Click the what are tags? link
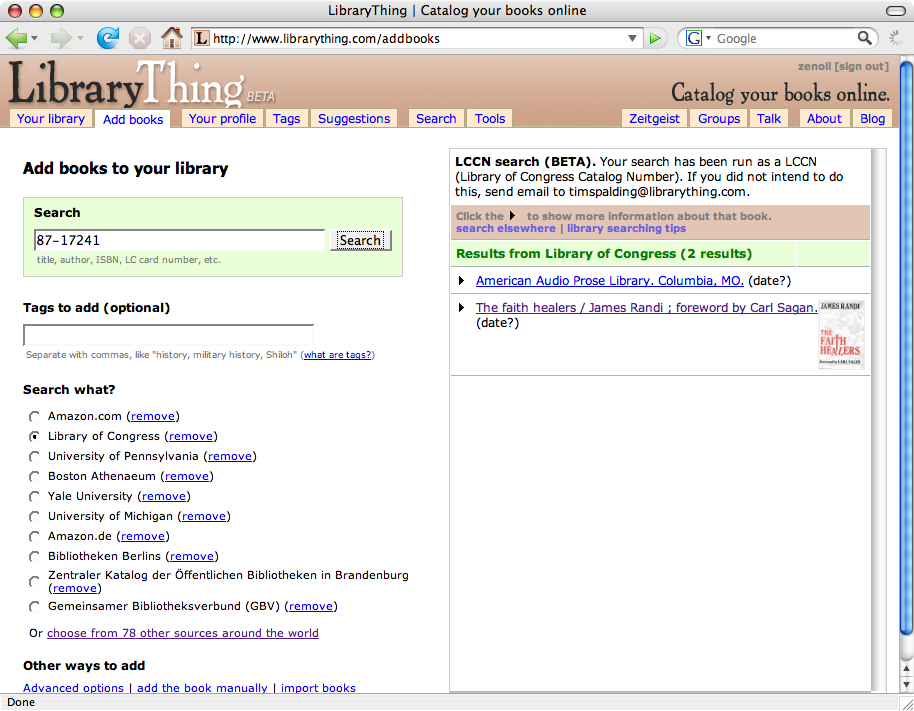914x711 pixels. point(338,355)
